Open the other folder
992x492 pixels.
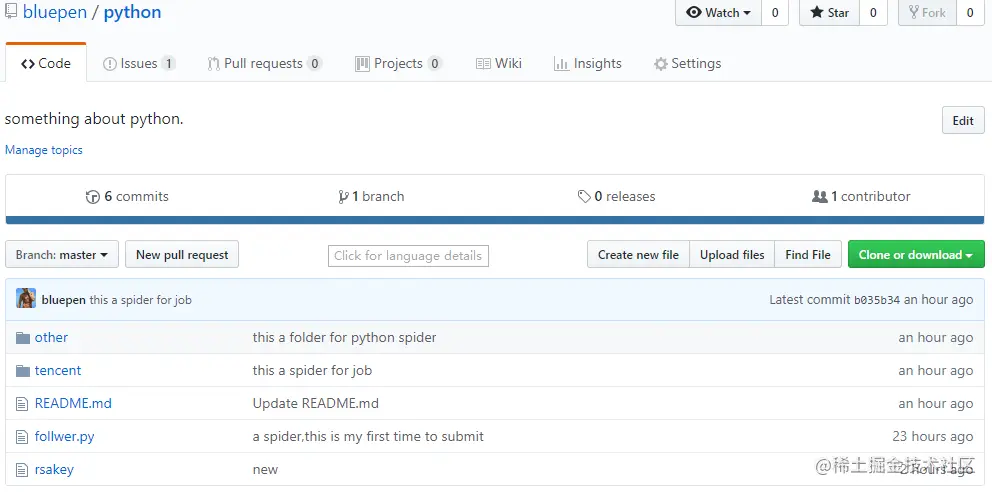(51, 338)
